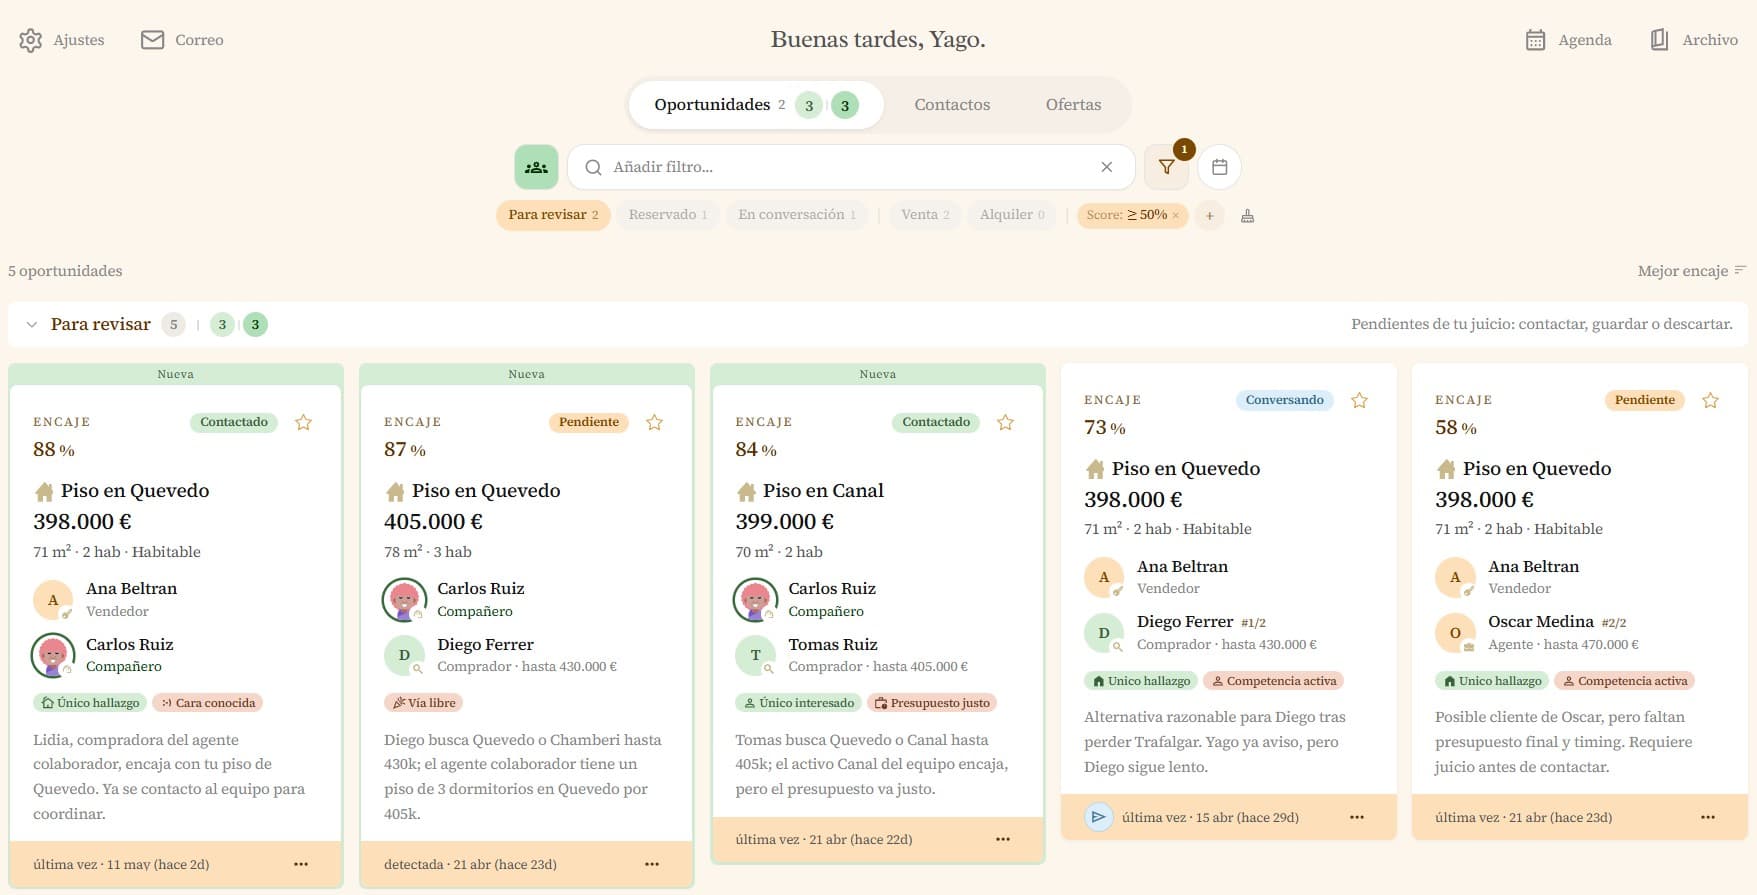Toggle Venta filter chip
The height and width of the screenshot is (895, 1757).
(925, 215)
